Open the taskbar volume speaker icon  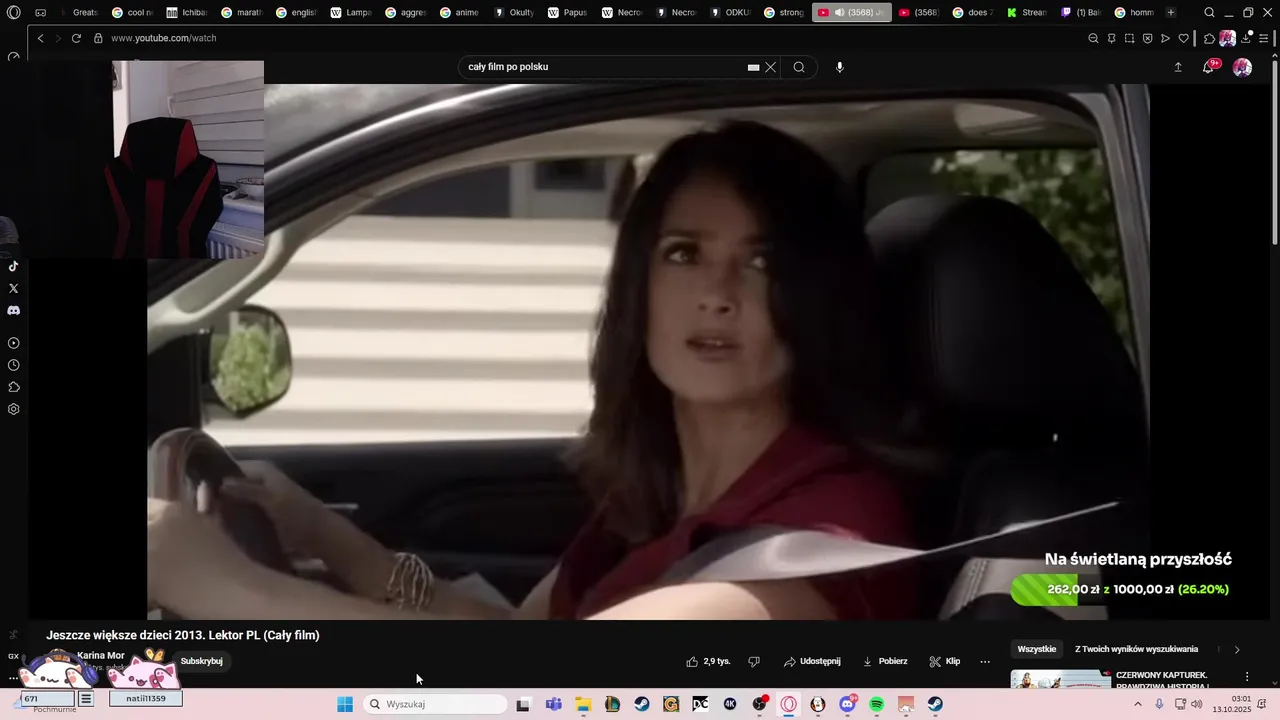tap(1197, 704)
